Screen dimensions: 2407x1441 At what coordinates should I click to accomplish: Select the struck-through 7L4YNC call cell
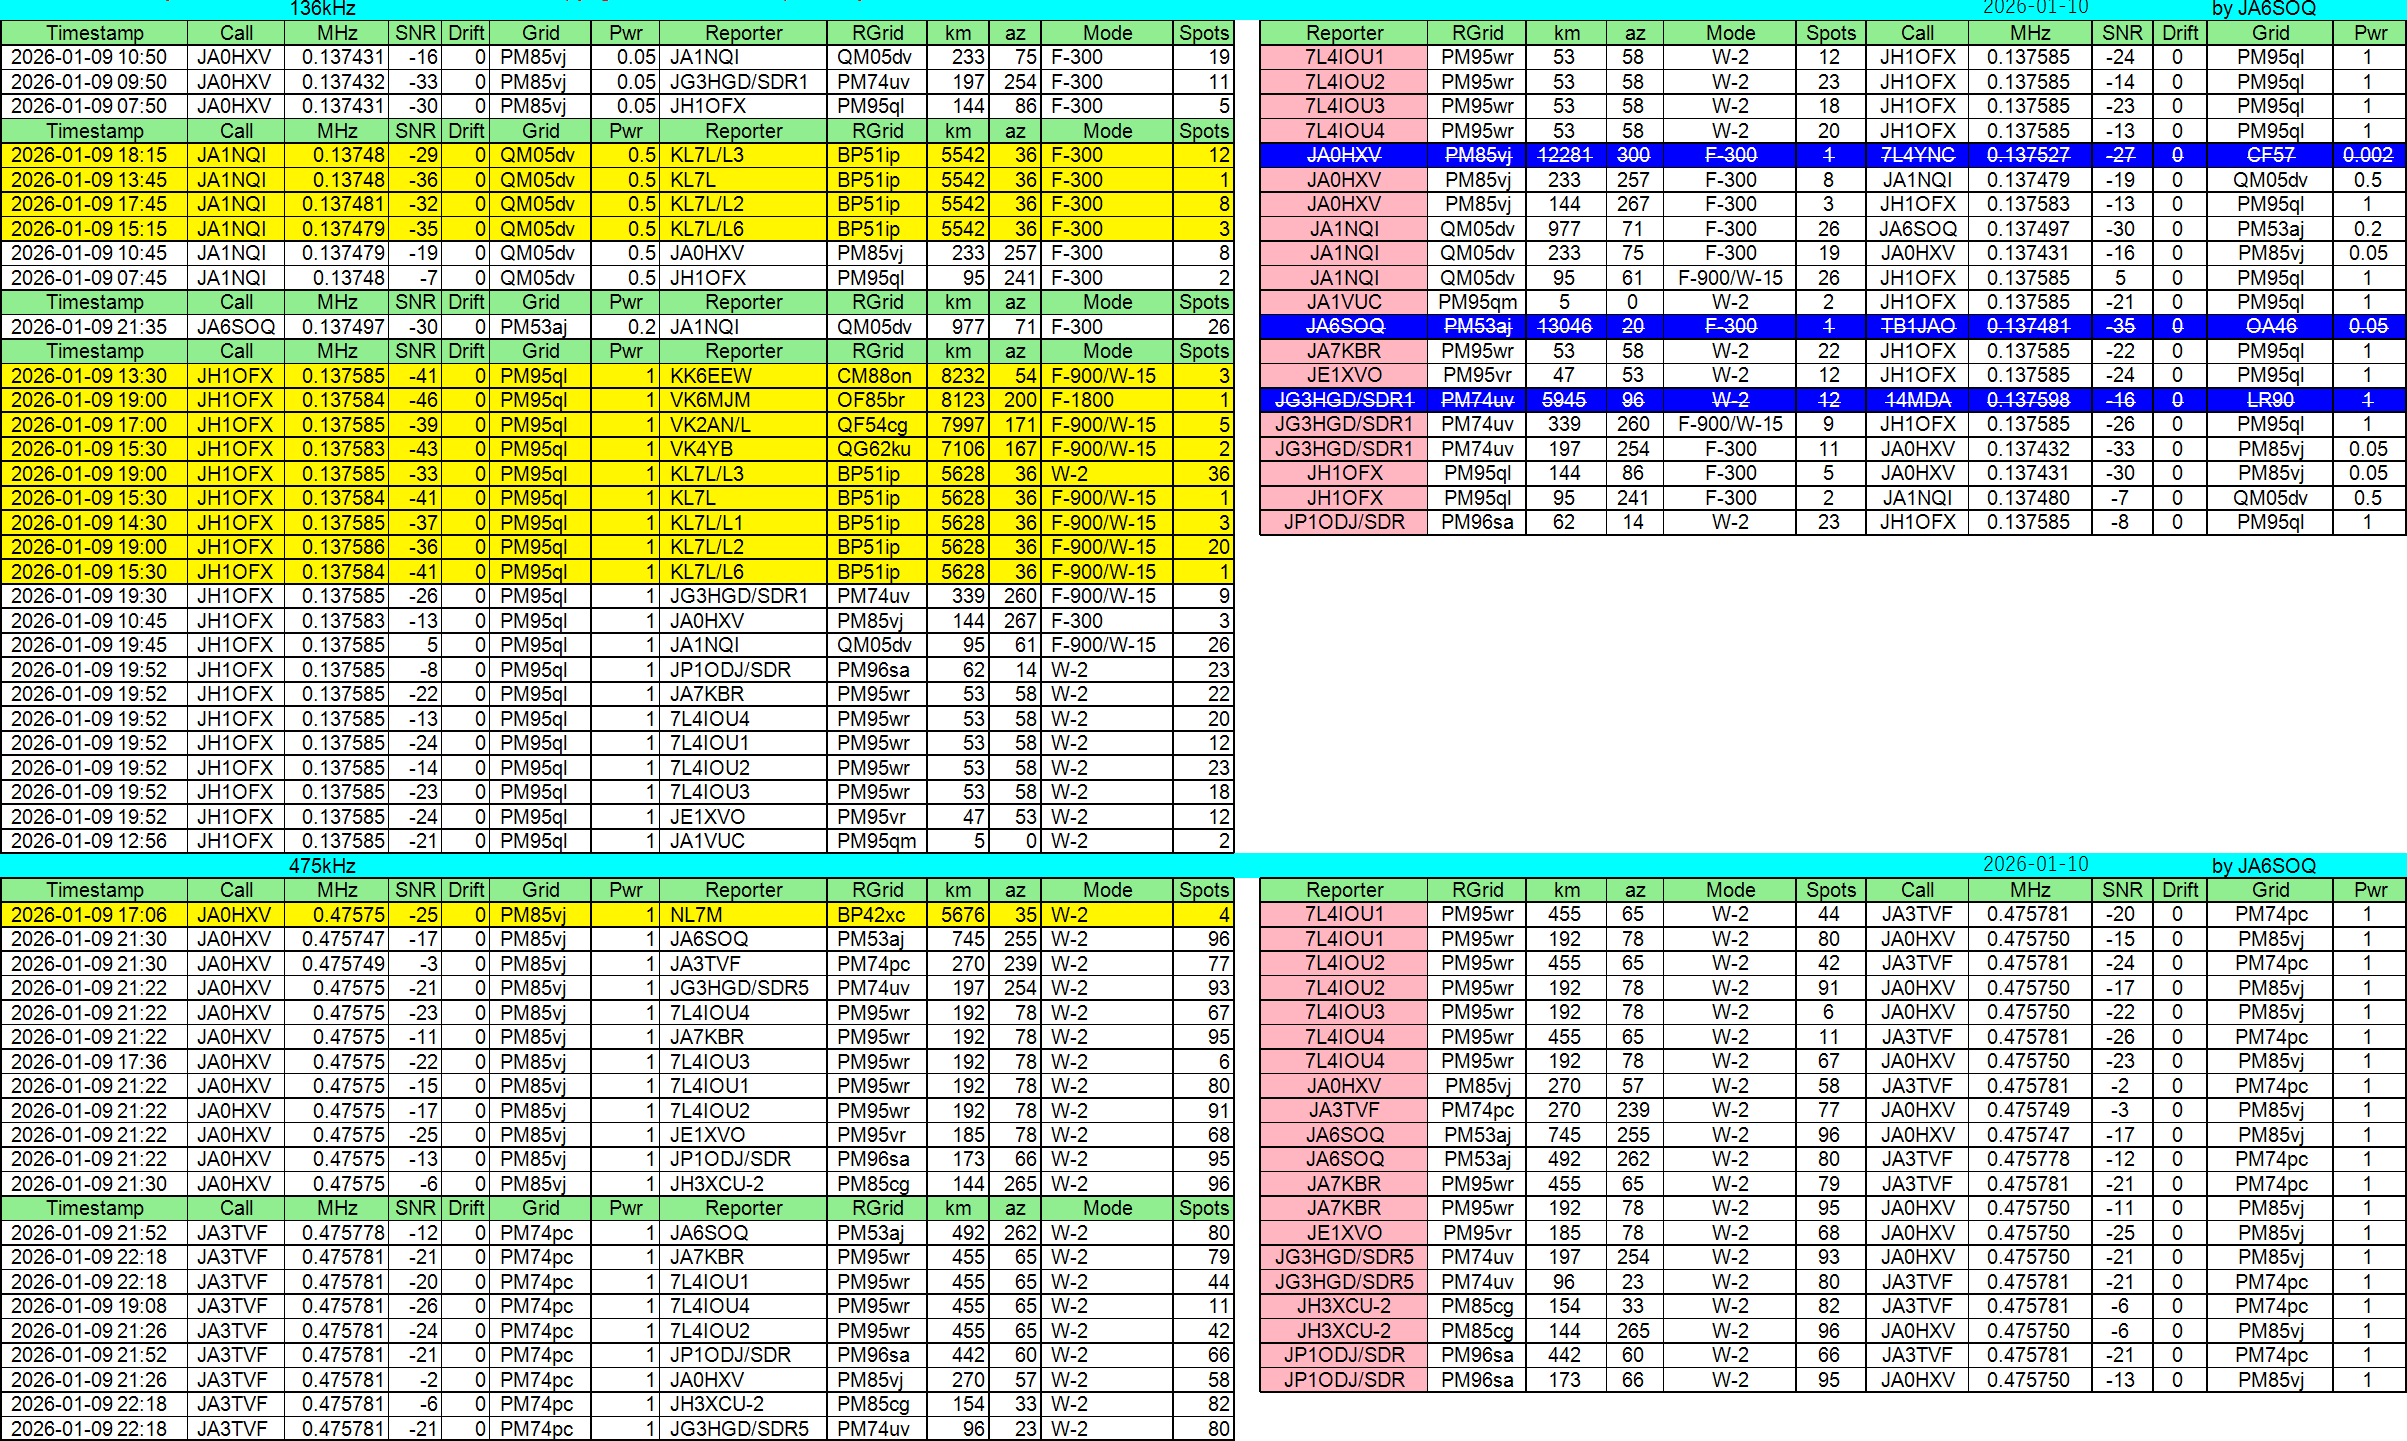point(1917,155)
